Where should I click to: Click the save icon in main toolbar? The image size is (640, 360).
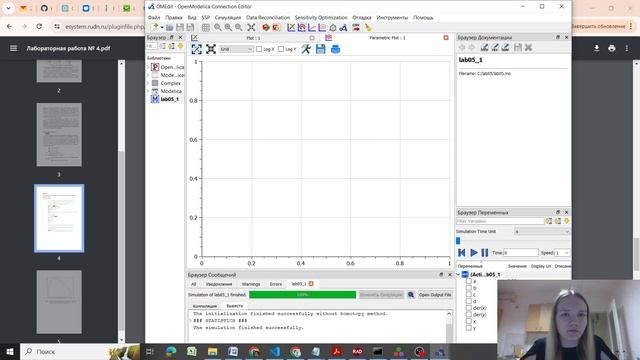pos(180,27)
